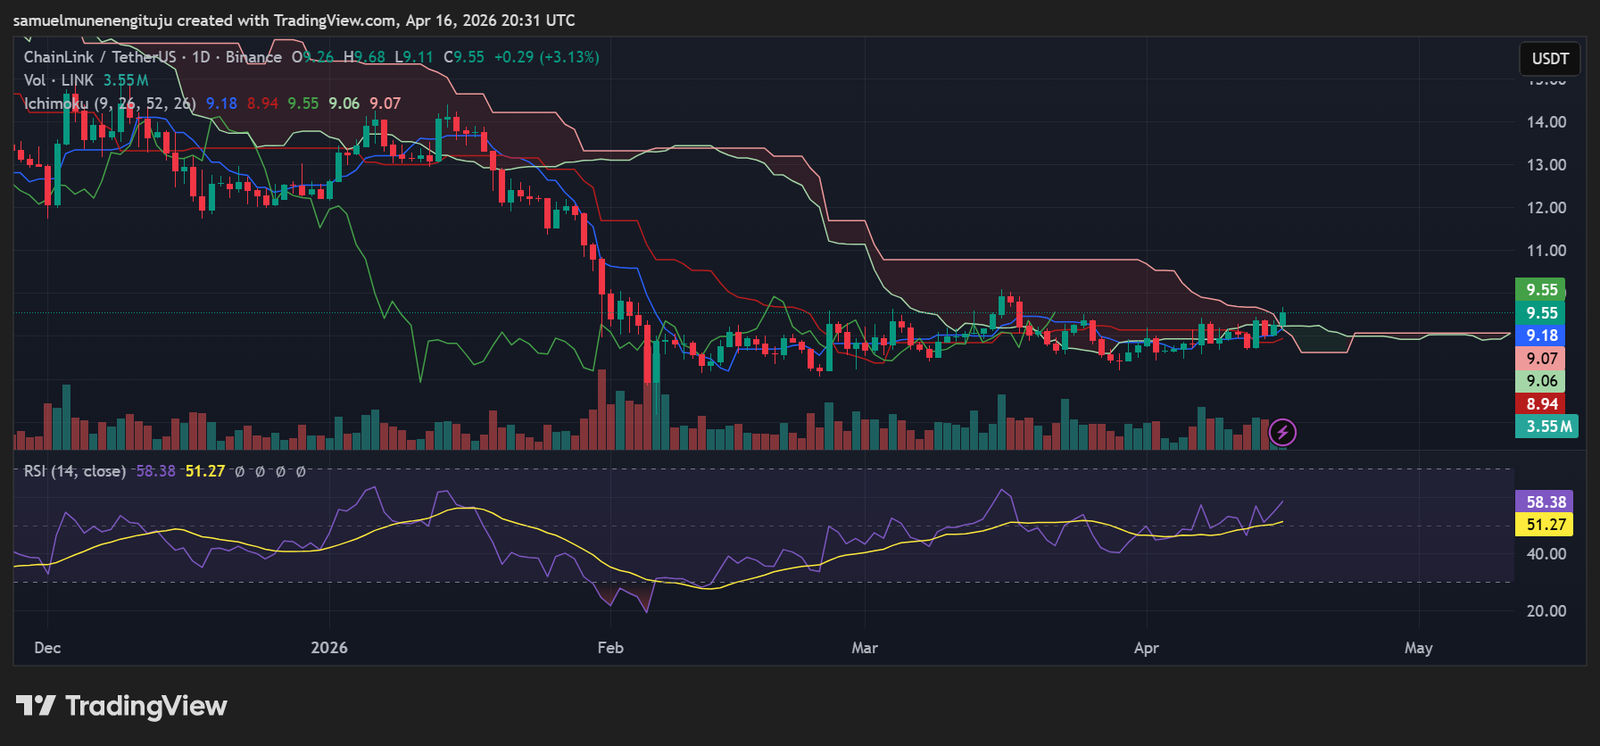1600x746 pixels.
Task: Click the pink 9.07 price axis label
Action: click(1541, 358)
